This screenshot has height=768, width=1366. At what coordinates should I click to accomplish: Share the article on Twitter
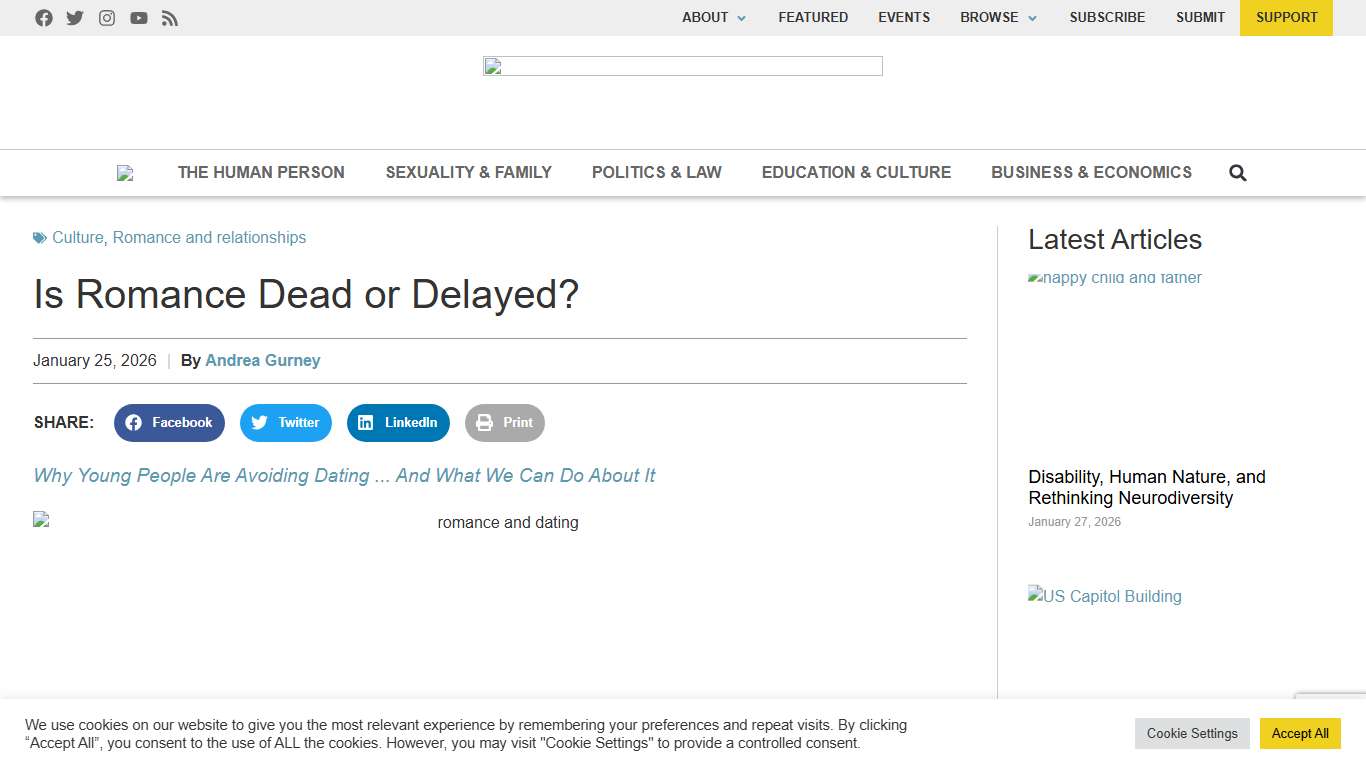286,422
